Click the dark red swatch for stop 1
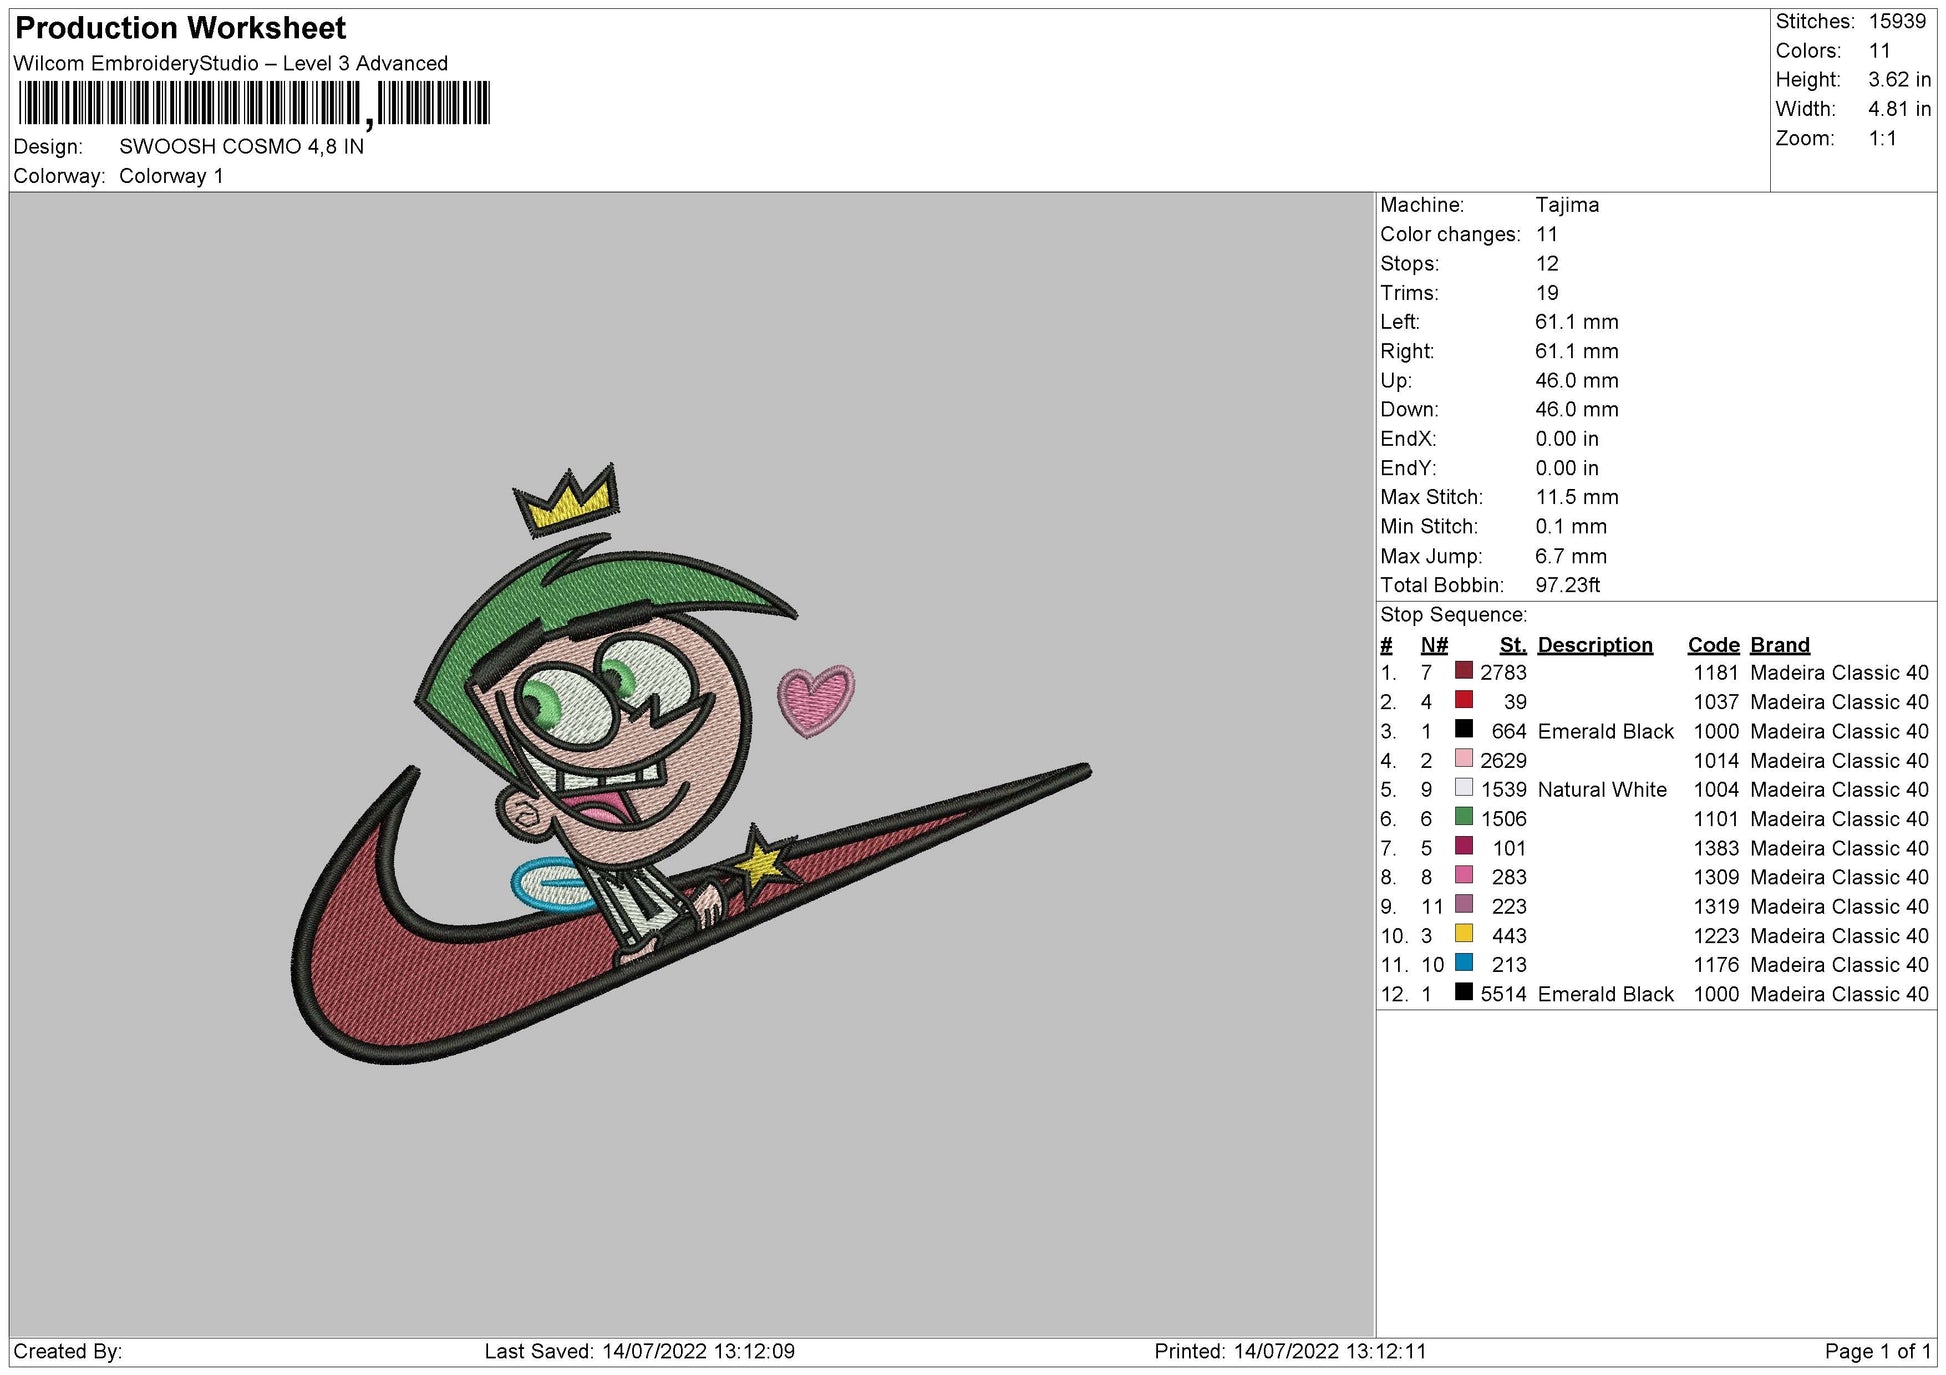The image size is (1946, 1375). tap(1464, 671)
